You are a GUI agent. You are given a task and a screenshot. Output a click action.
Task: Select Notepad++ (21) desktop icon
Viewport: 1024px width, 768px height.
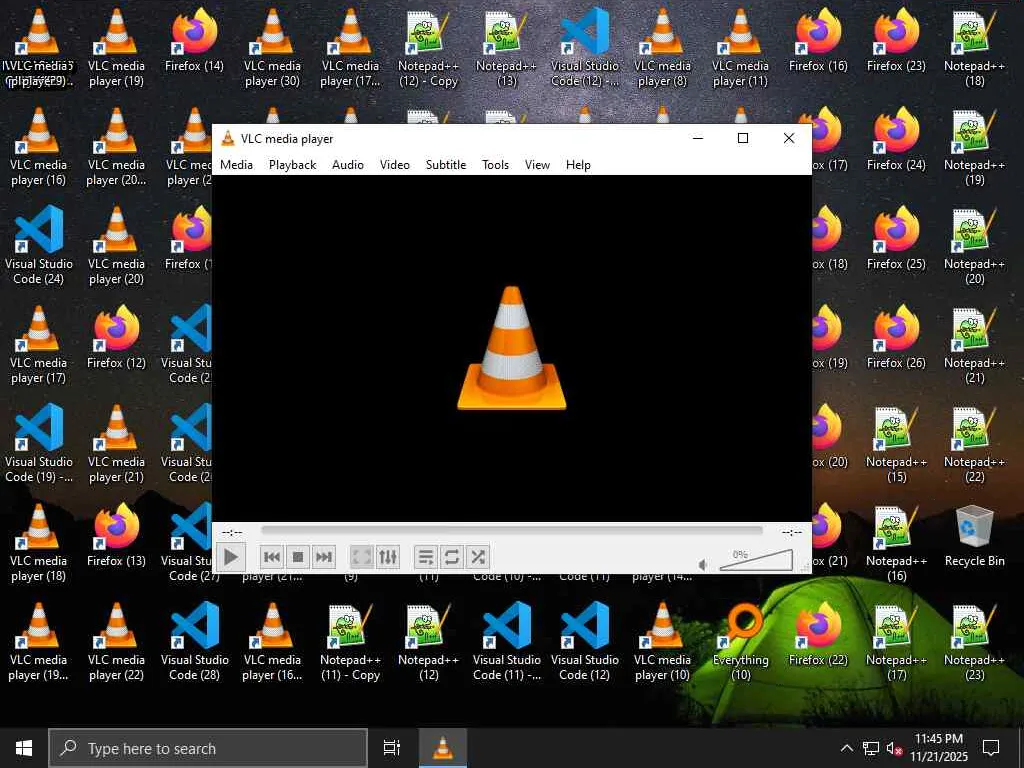pos(974,345)
